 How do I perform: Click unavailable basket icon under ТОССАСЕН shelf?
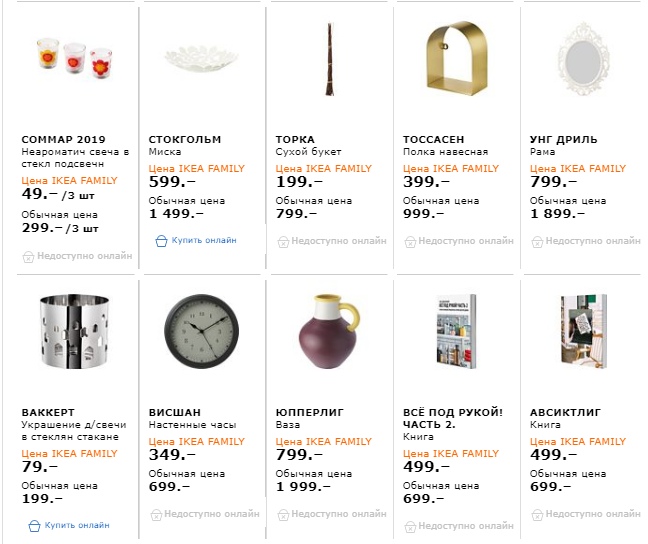[410, 241]
